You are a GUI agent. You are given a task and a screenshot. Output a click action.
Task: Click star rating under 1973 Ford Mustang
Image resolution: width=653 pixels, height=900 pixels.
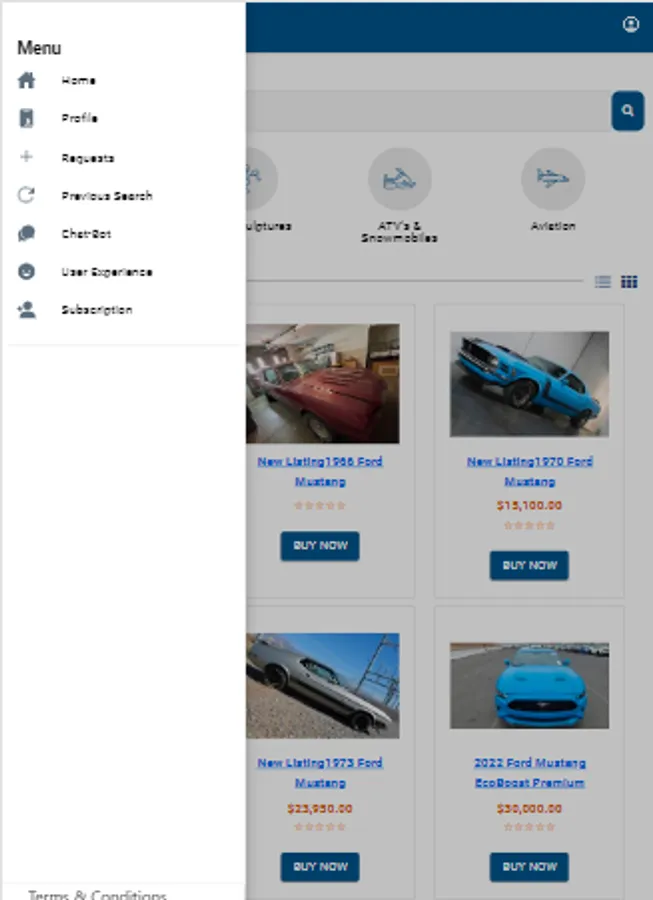coord(320,827)
